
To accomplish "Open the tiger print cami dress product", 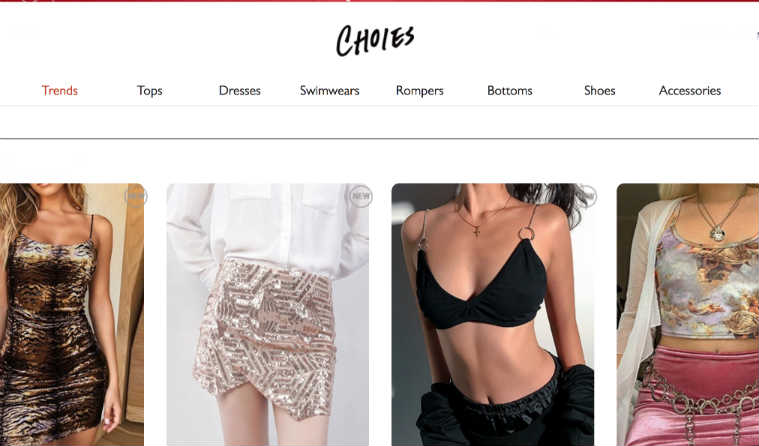I will [x=72, y=315].
